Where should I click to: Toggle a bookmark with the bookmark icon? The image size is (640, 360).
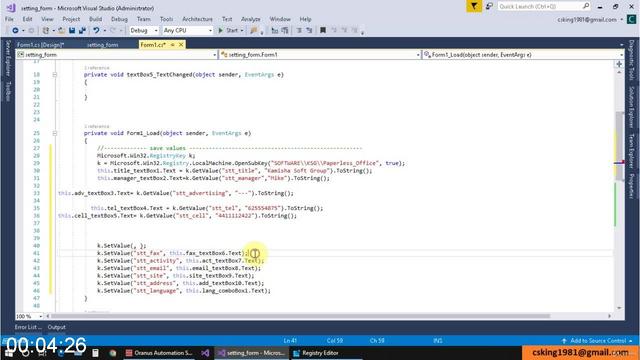coord(323,31)
